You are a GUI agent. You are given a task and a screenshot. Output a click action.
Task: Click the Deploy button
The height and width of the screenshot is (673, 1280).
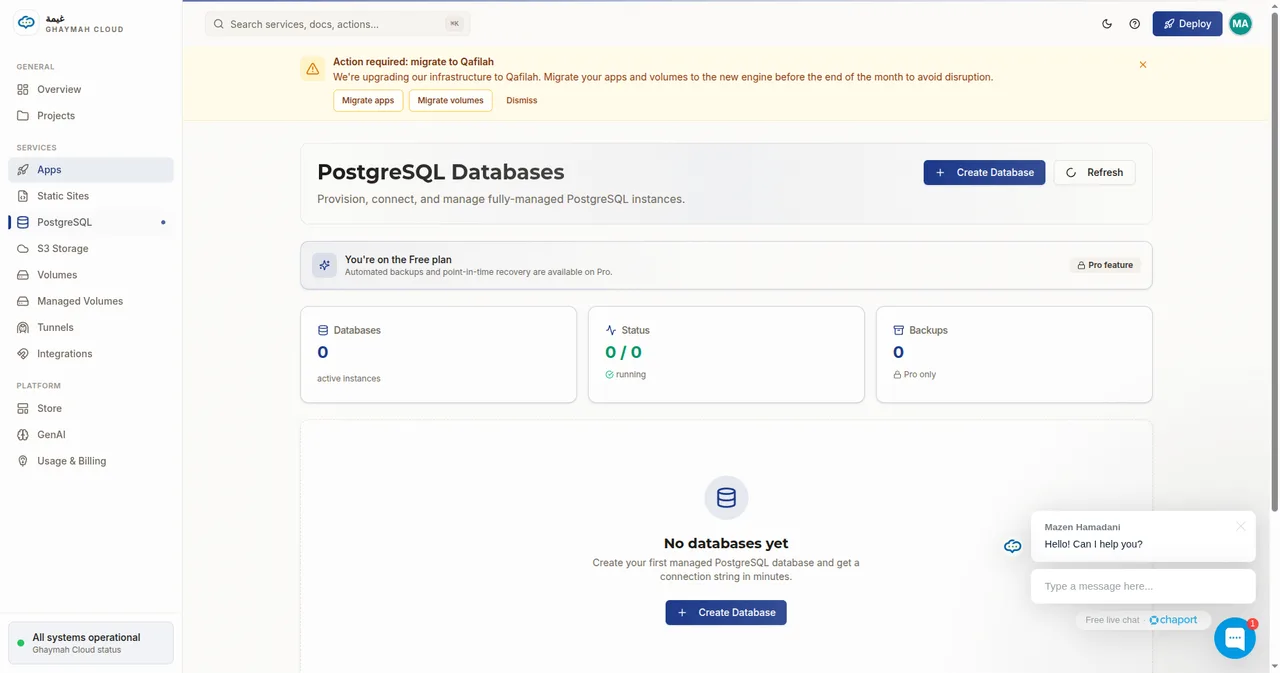[x=1187, y=24]
